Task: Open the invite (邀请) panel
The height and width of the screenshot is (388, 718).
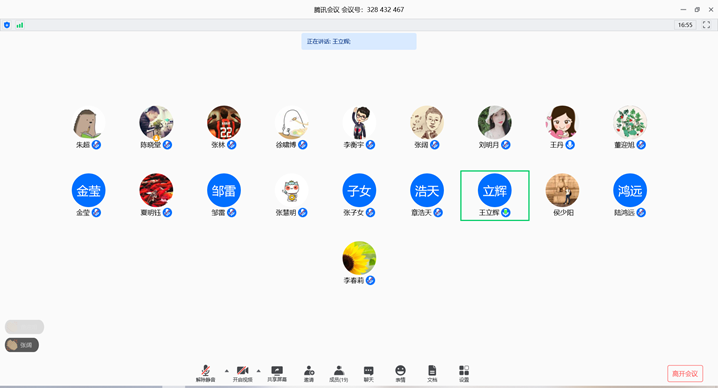Action: click(x=309, y=373)
